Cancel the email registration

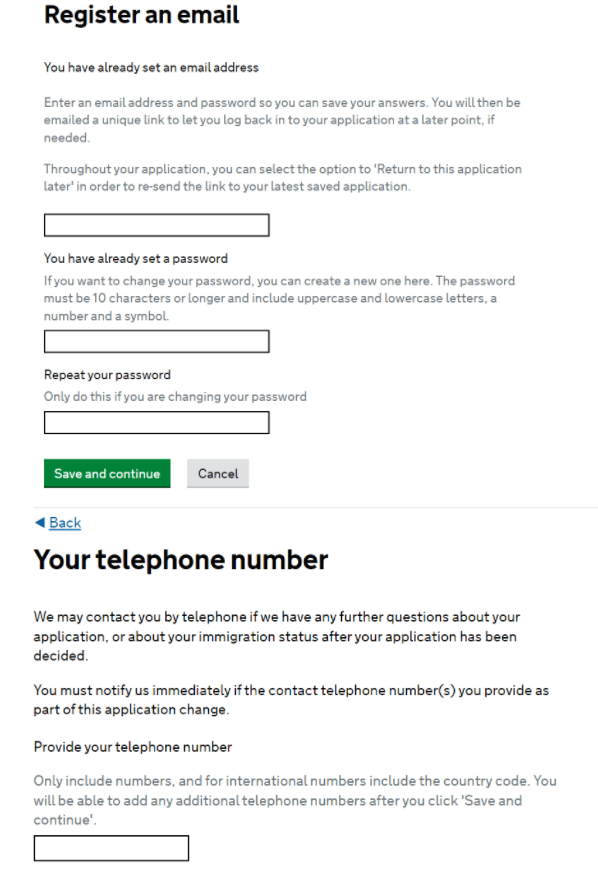218,473
